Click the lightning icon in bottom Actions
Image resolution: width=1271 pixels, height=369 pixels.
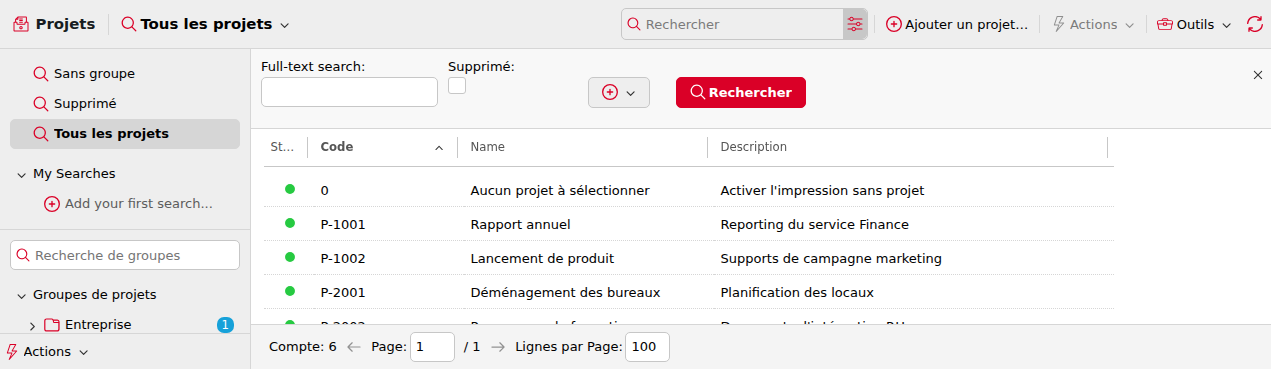pyautogui.click(x=12, y=352)
